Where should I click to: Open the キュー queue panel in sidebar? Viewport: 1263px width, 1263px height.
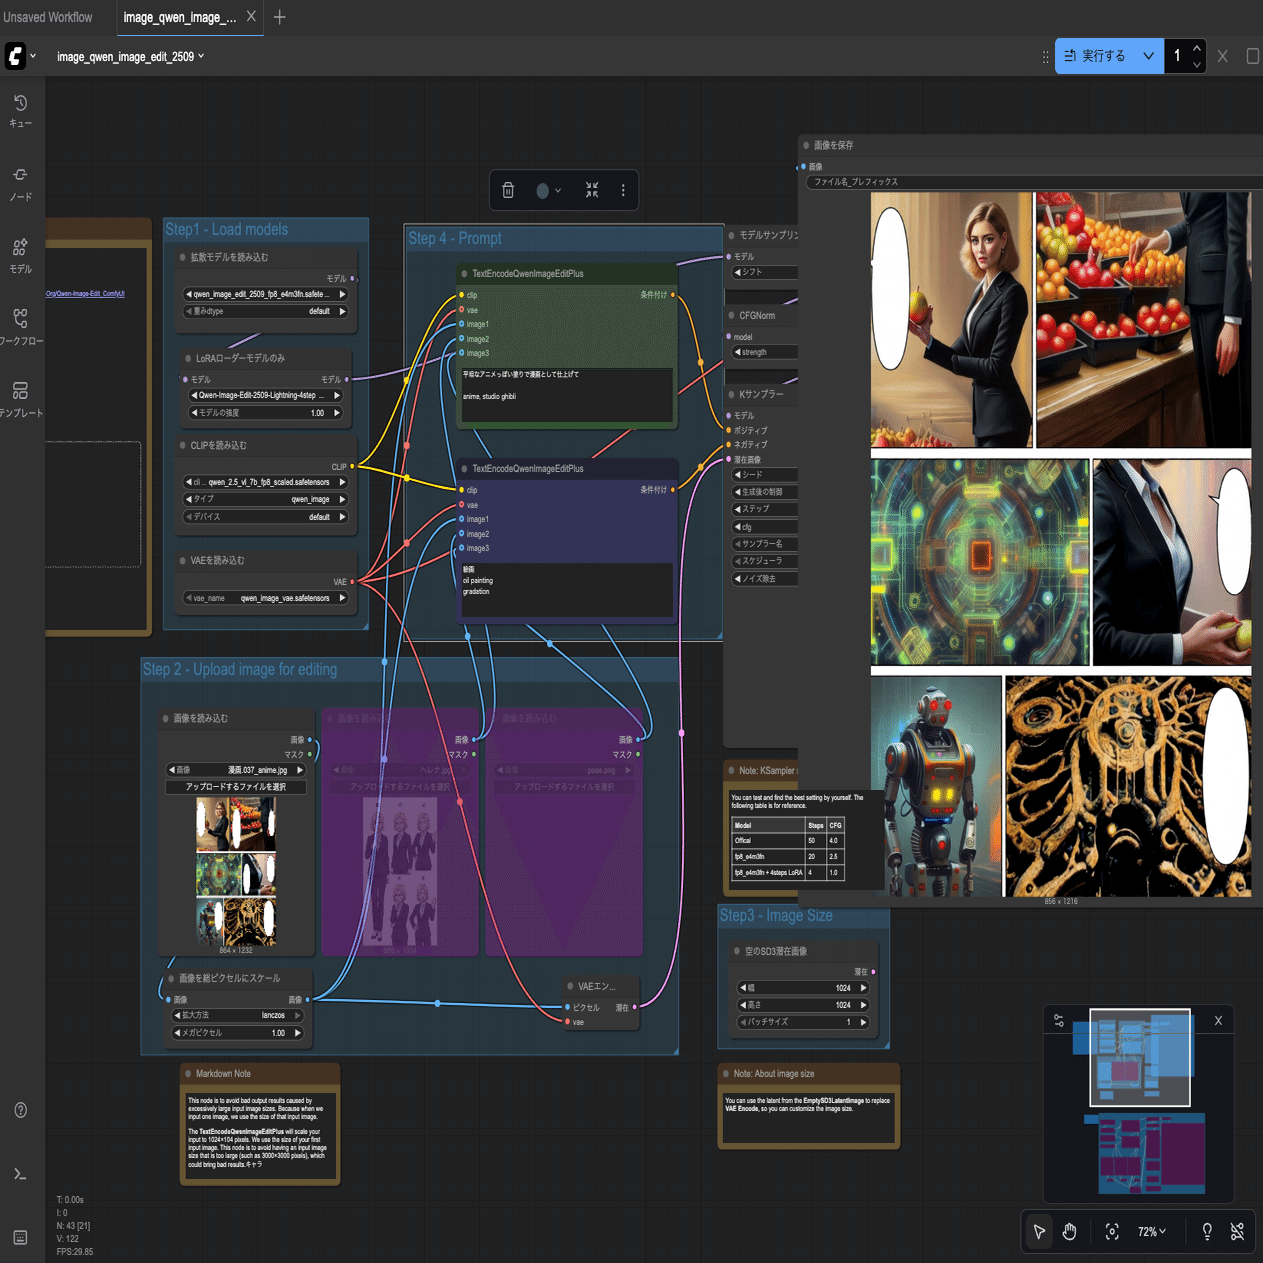[20, 110]
